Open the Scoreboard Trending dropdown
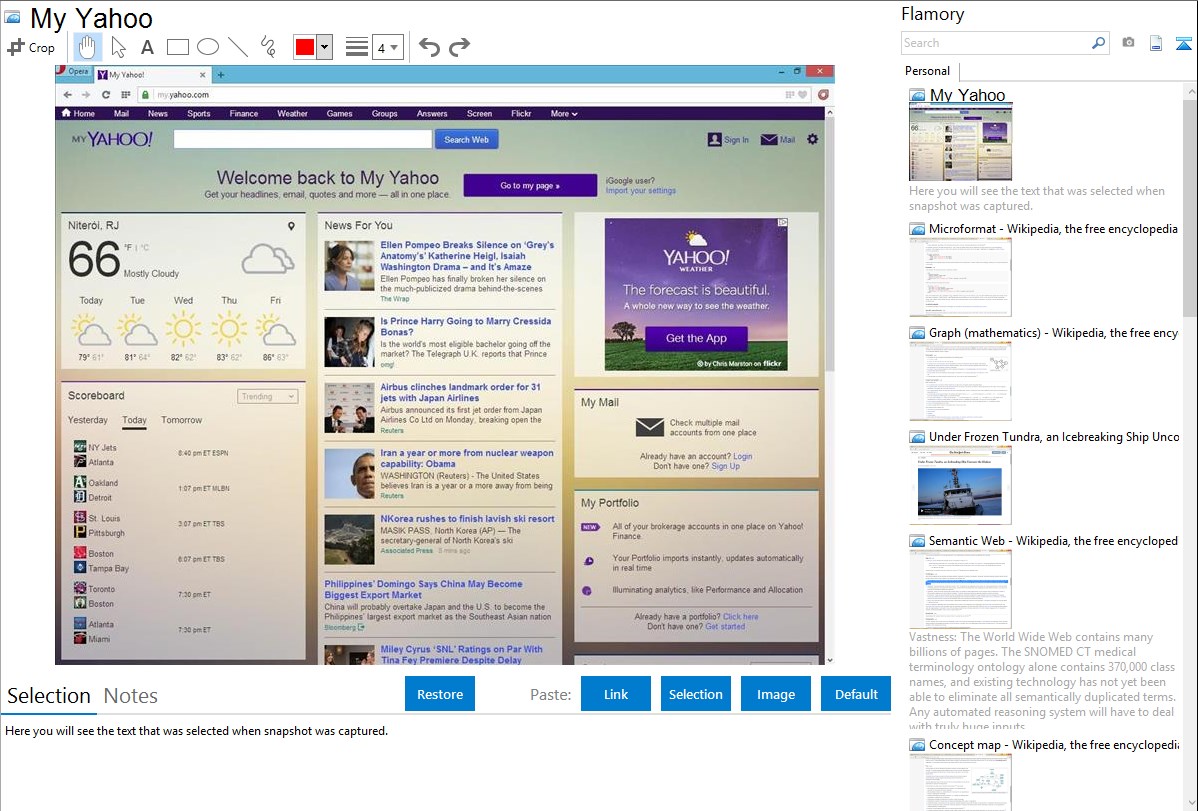 [267, 397]
